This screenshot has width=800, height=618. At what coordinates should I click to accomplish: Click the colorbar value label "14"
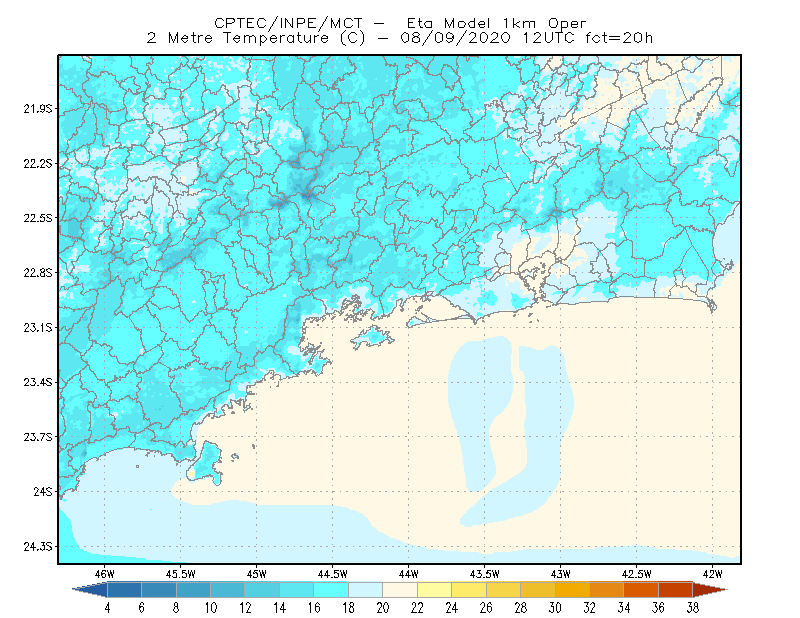(x=280, y=608)
